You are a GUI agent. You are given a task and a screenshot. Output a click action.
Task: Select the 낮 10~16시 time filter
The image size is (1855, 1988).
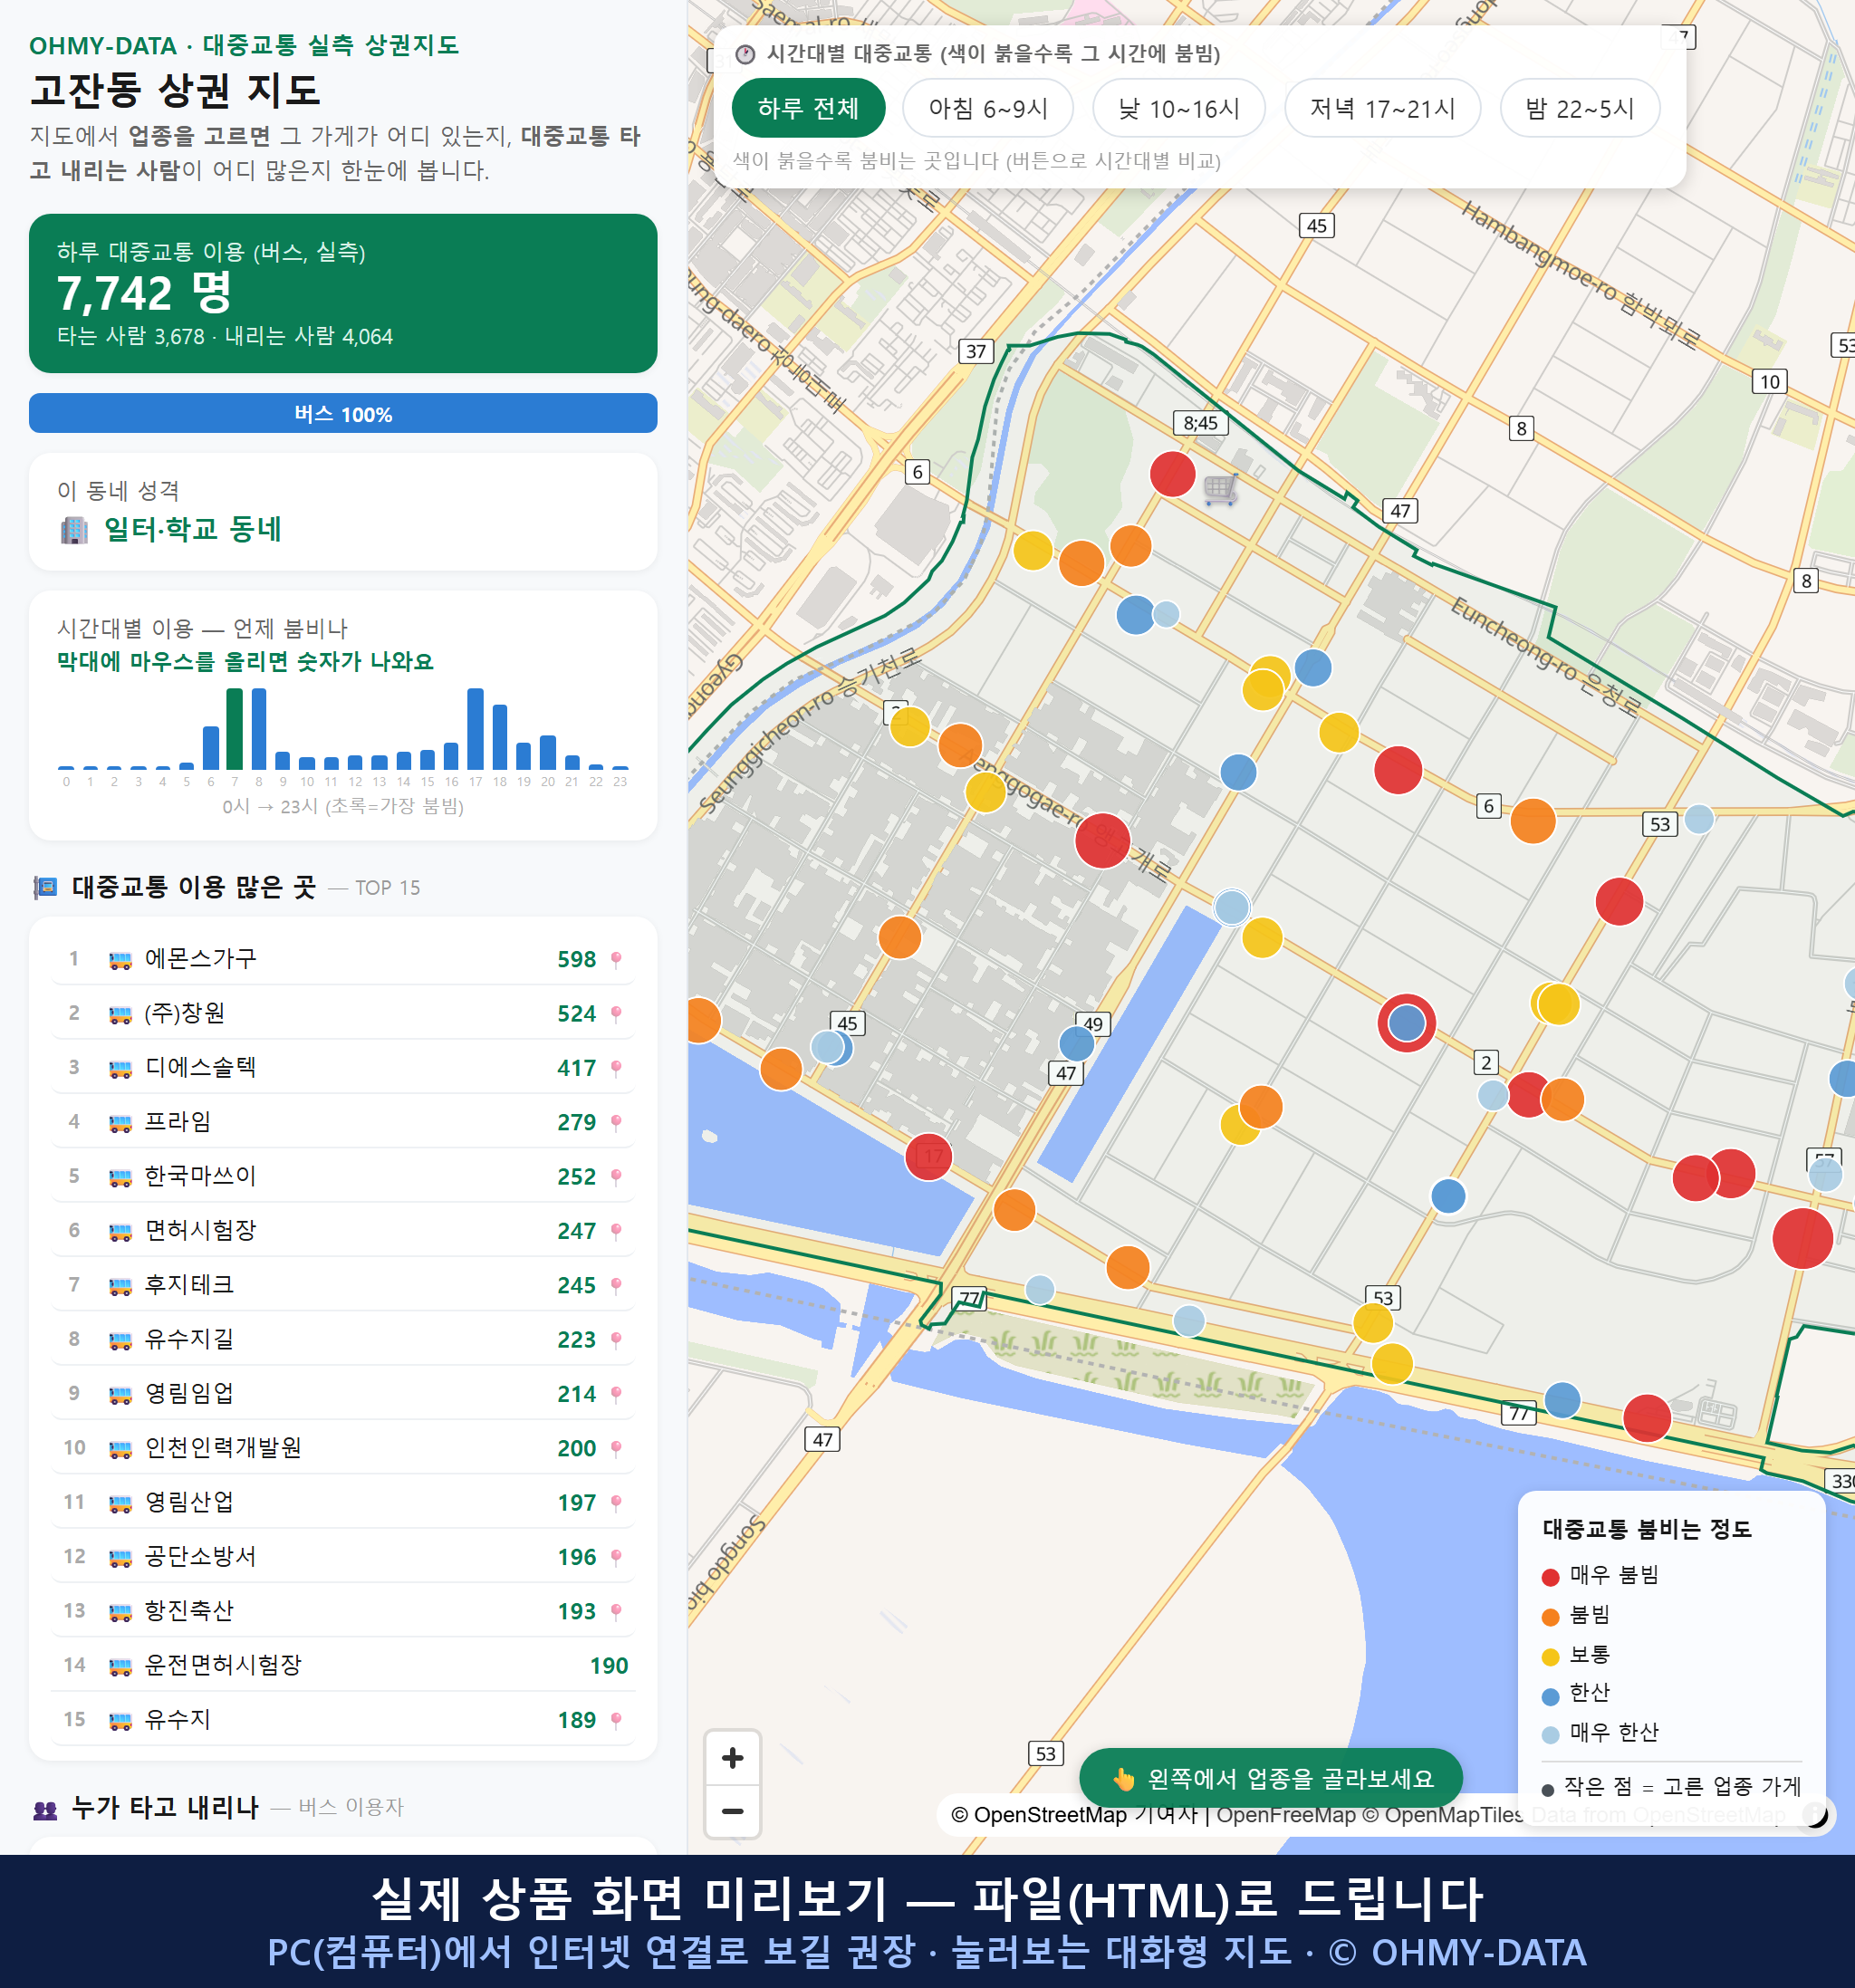(1179, 108)
